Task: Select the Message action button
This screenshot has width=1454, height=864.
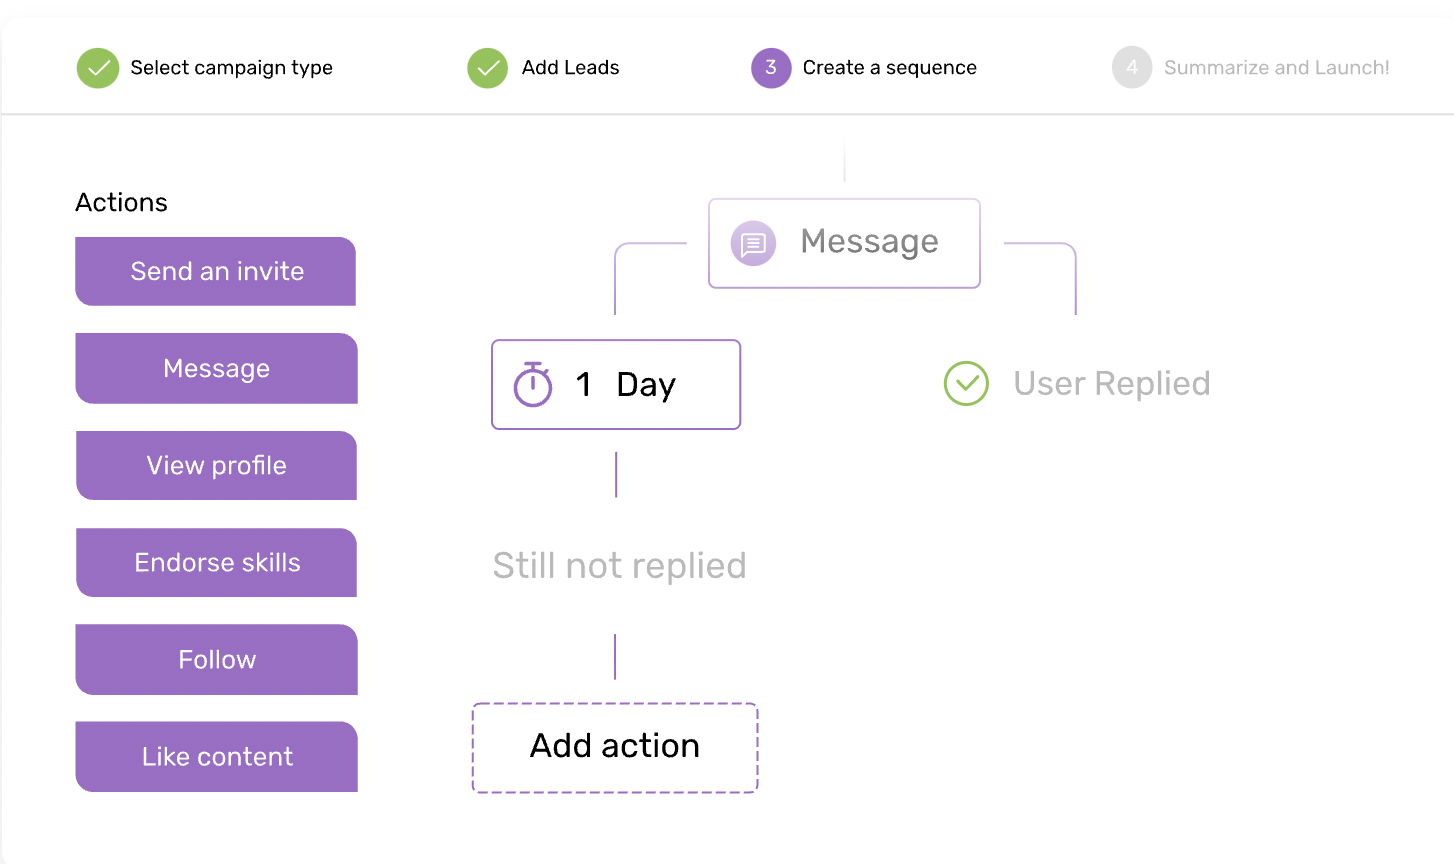Action: tap(216, 368)
